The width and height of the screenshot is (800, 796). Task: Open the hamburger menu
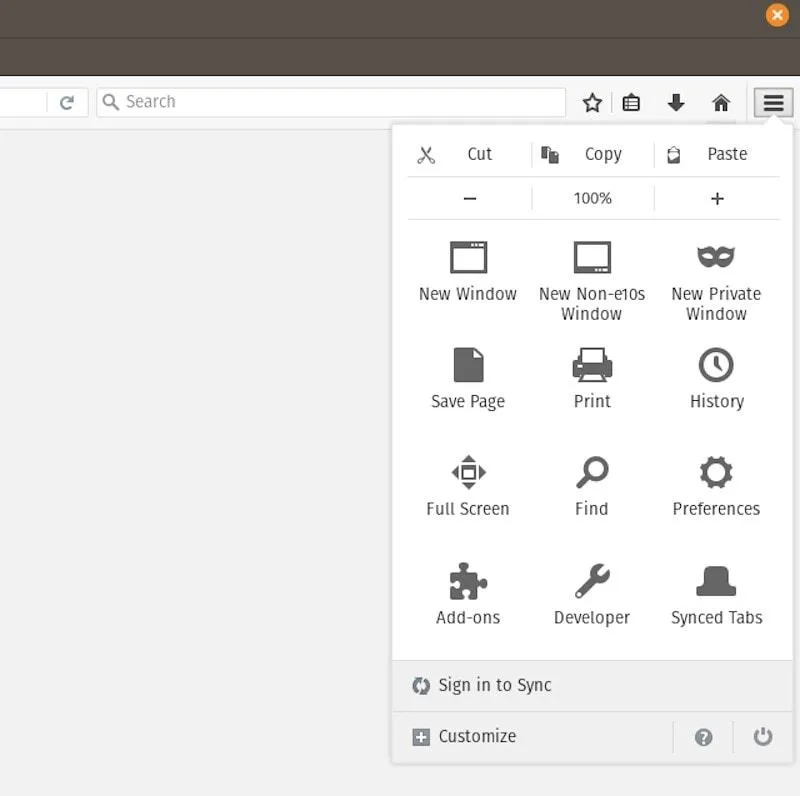point(772,101)
